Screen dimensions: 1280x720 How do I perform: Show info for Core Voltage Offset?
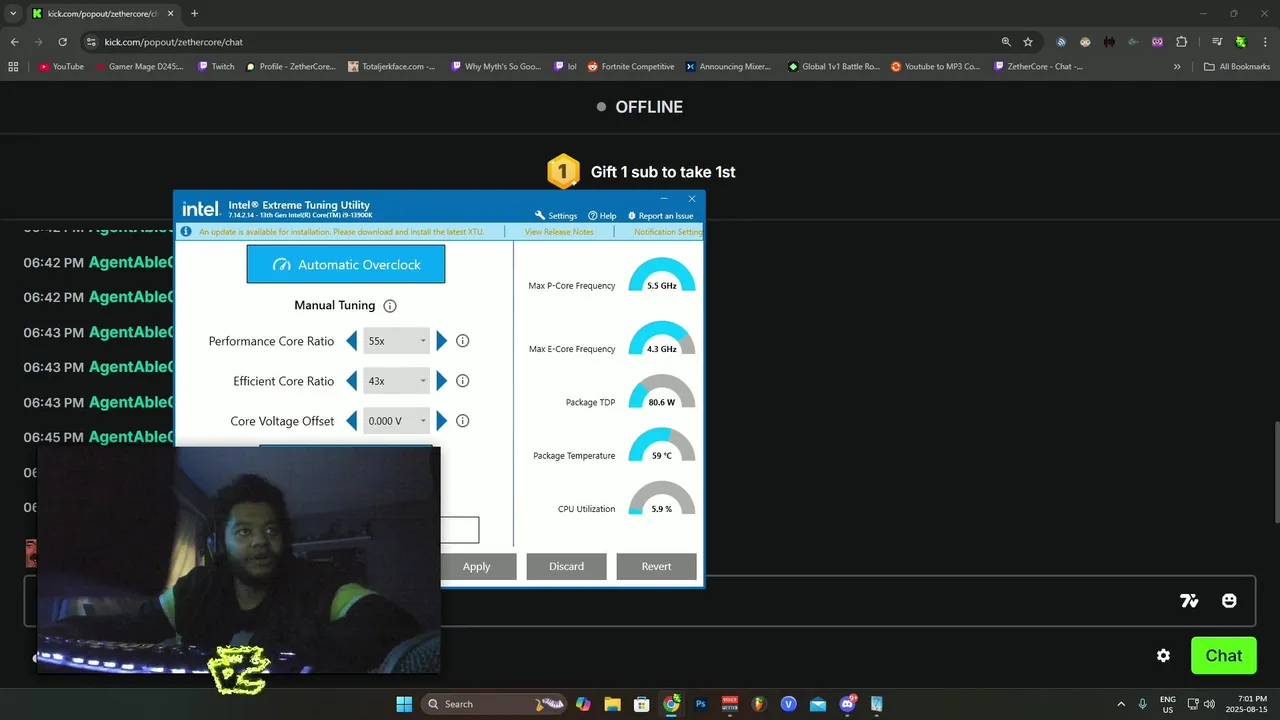pyautogui.click(x=462, y=421)
